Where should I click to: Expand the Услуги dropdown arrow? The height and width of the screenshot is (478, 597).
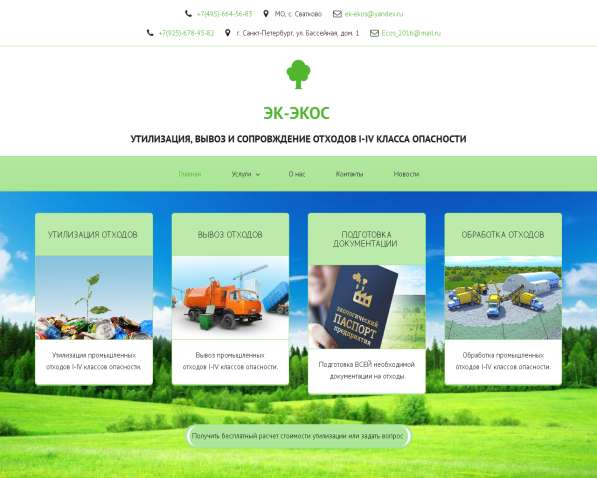[258, 175]
